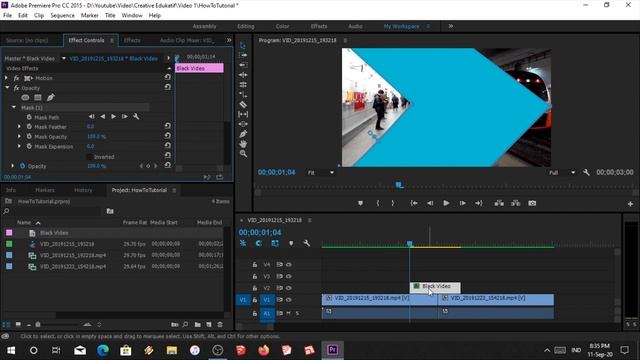Select the Zoom tool in tools panel
This screenshot has width=640, height=360.
tap(243, 153)
